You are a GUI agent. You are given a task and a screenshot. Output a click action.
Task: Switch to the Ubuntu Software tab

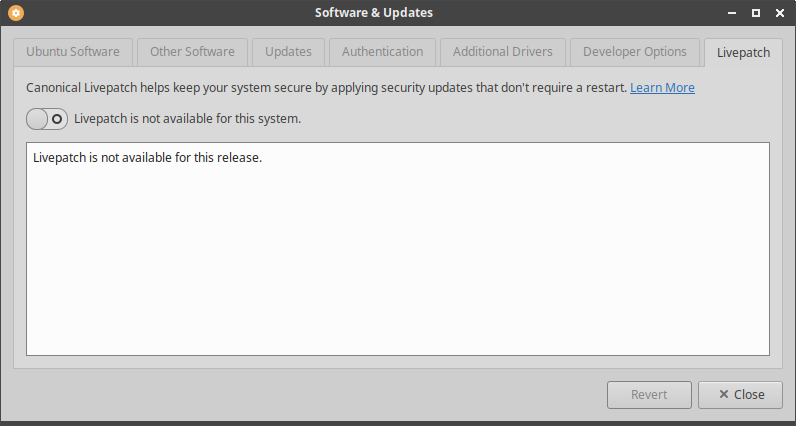73,52
